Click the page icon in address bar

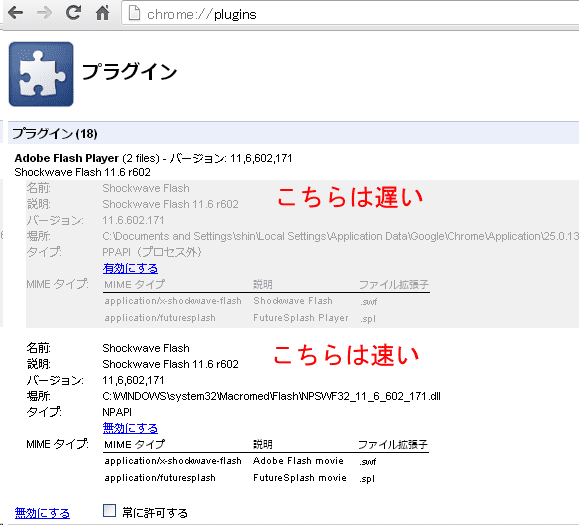(134, 14)
